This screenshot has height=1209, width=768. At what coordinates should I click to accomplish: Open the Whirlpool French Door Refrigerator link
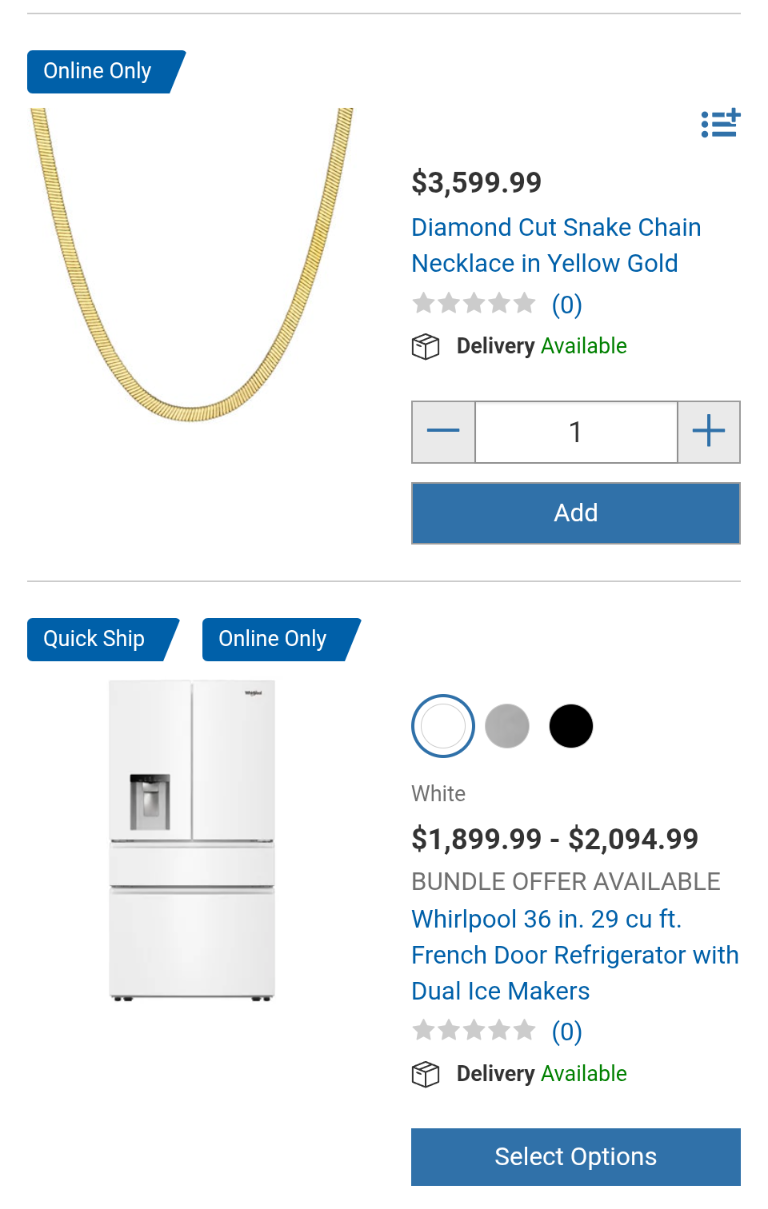tap(574, 955)
